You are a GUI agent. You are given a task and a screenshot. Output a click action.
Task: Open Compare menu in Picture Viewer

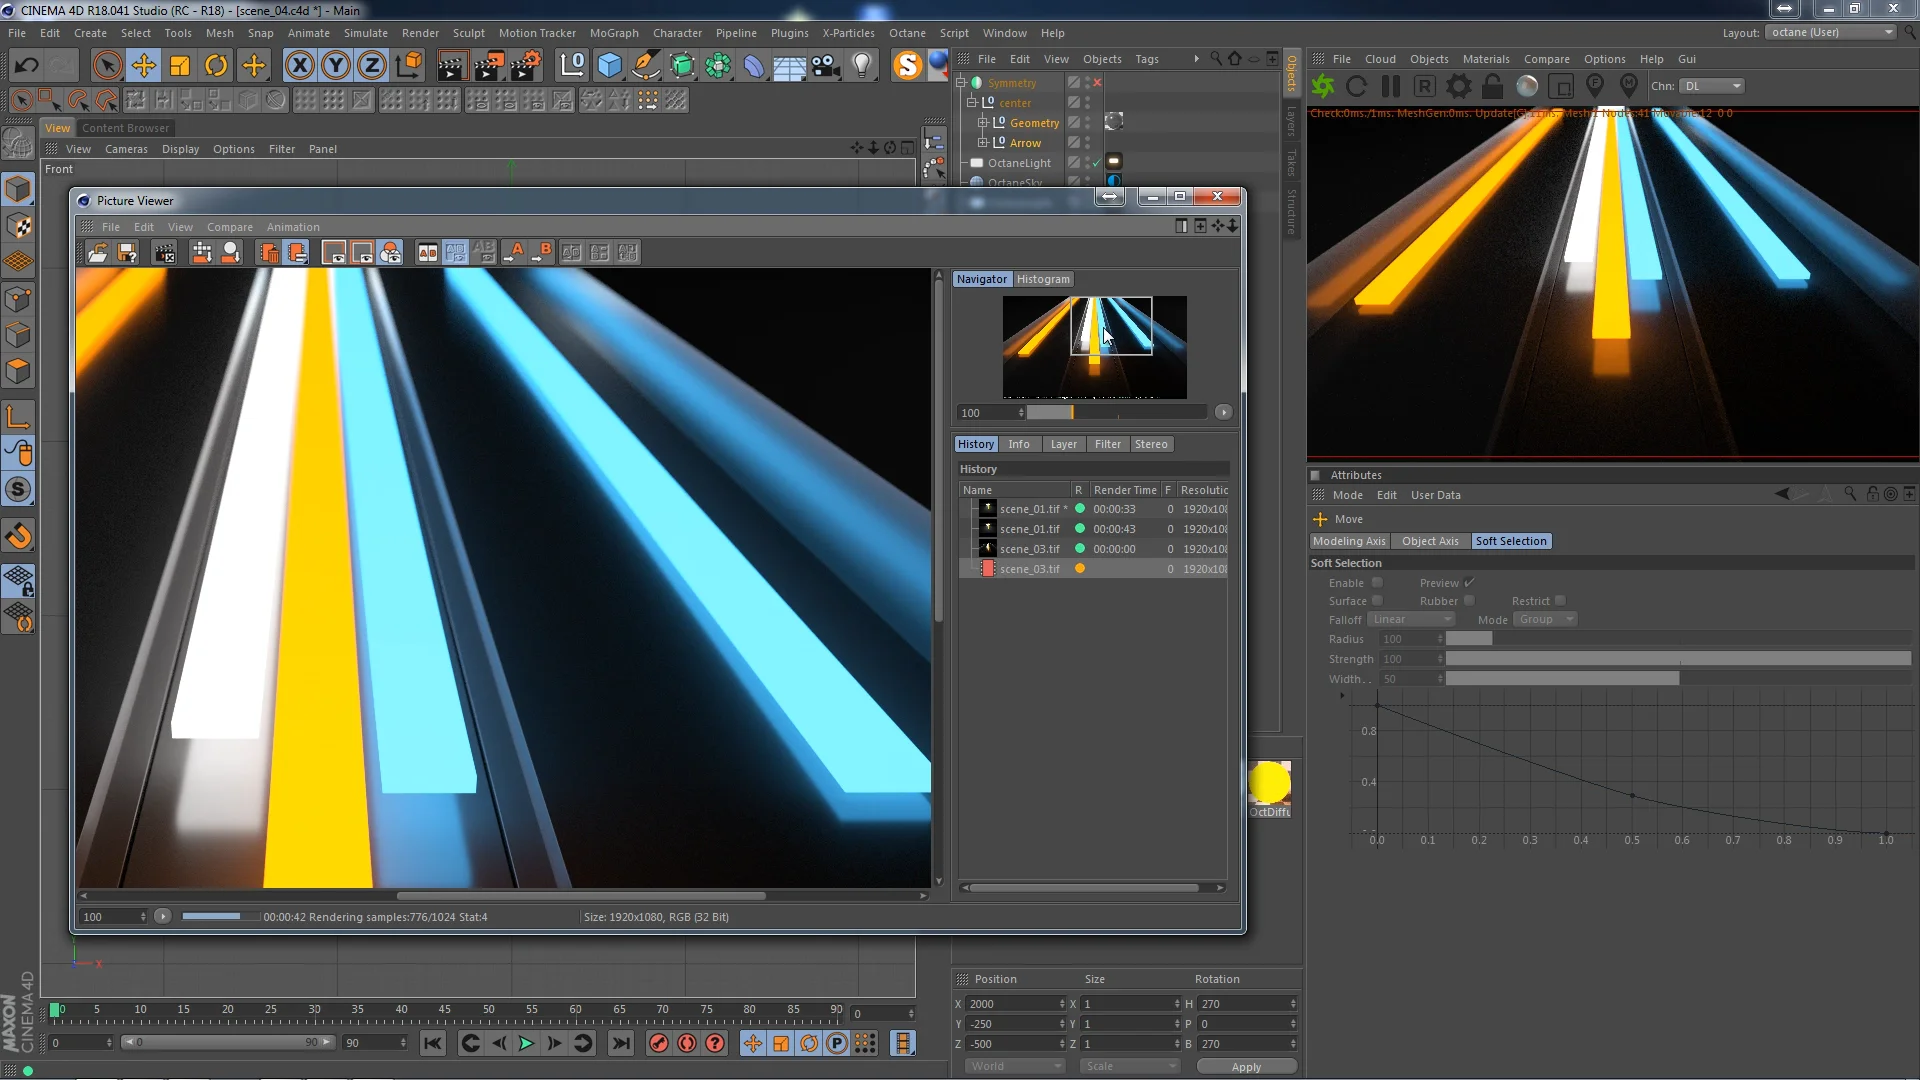tap(229, 227)
